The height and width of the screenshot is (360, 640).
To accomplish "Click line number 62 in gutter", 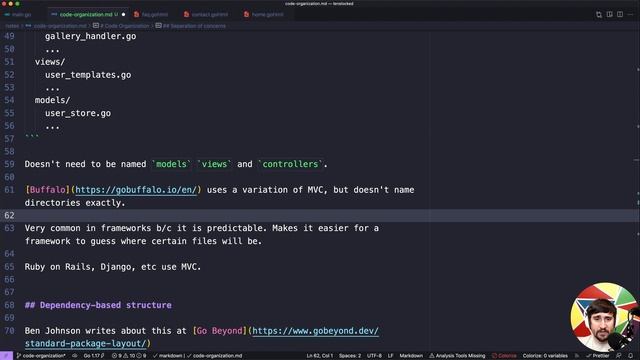I will point(9,215).
